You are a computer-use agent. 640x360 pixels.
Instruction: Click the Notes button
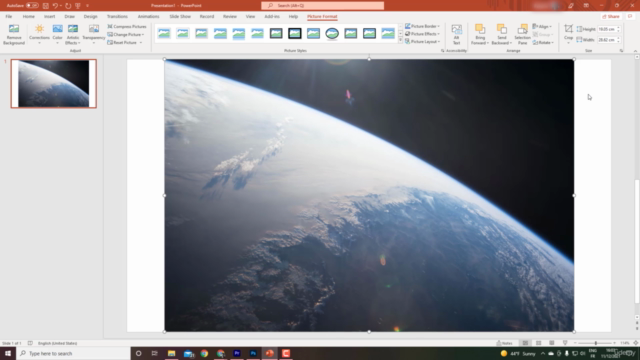504,343
